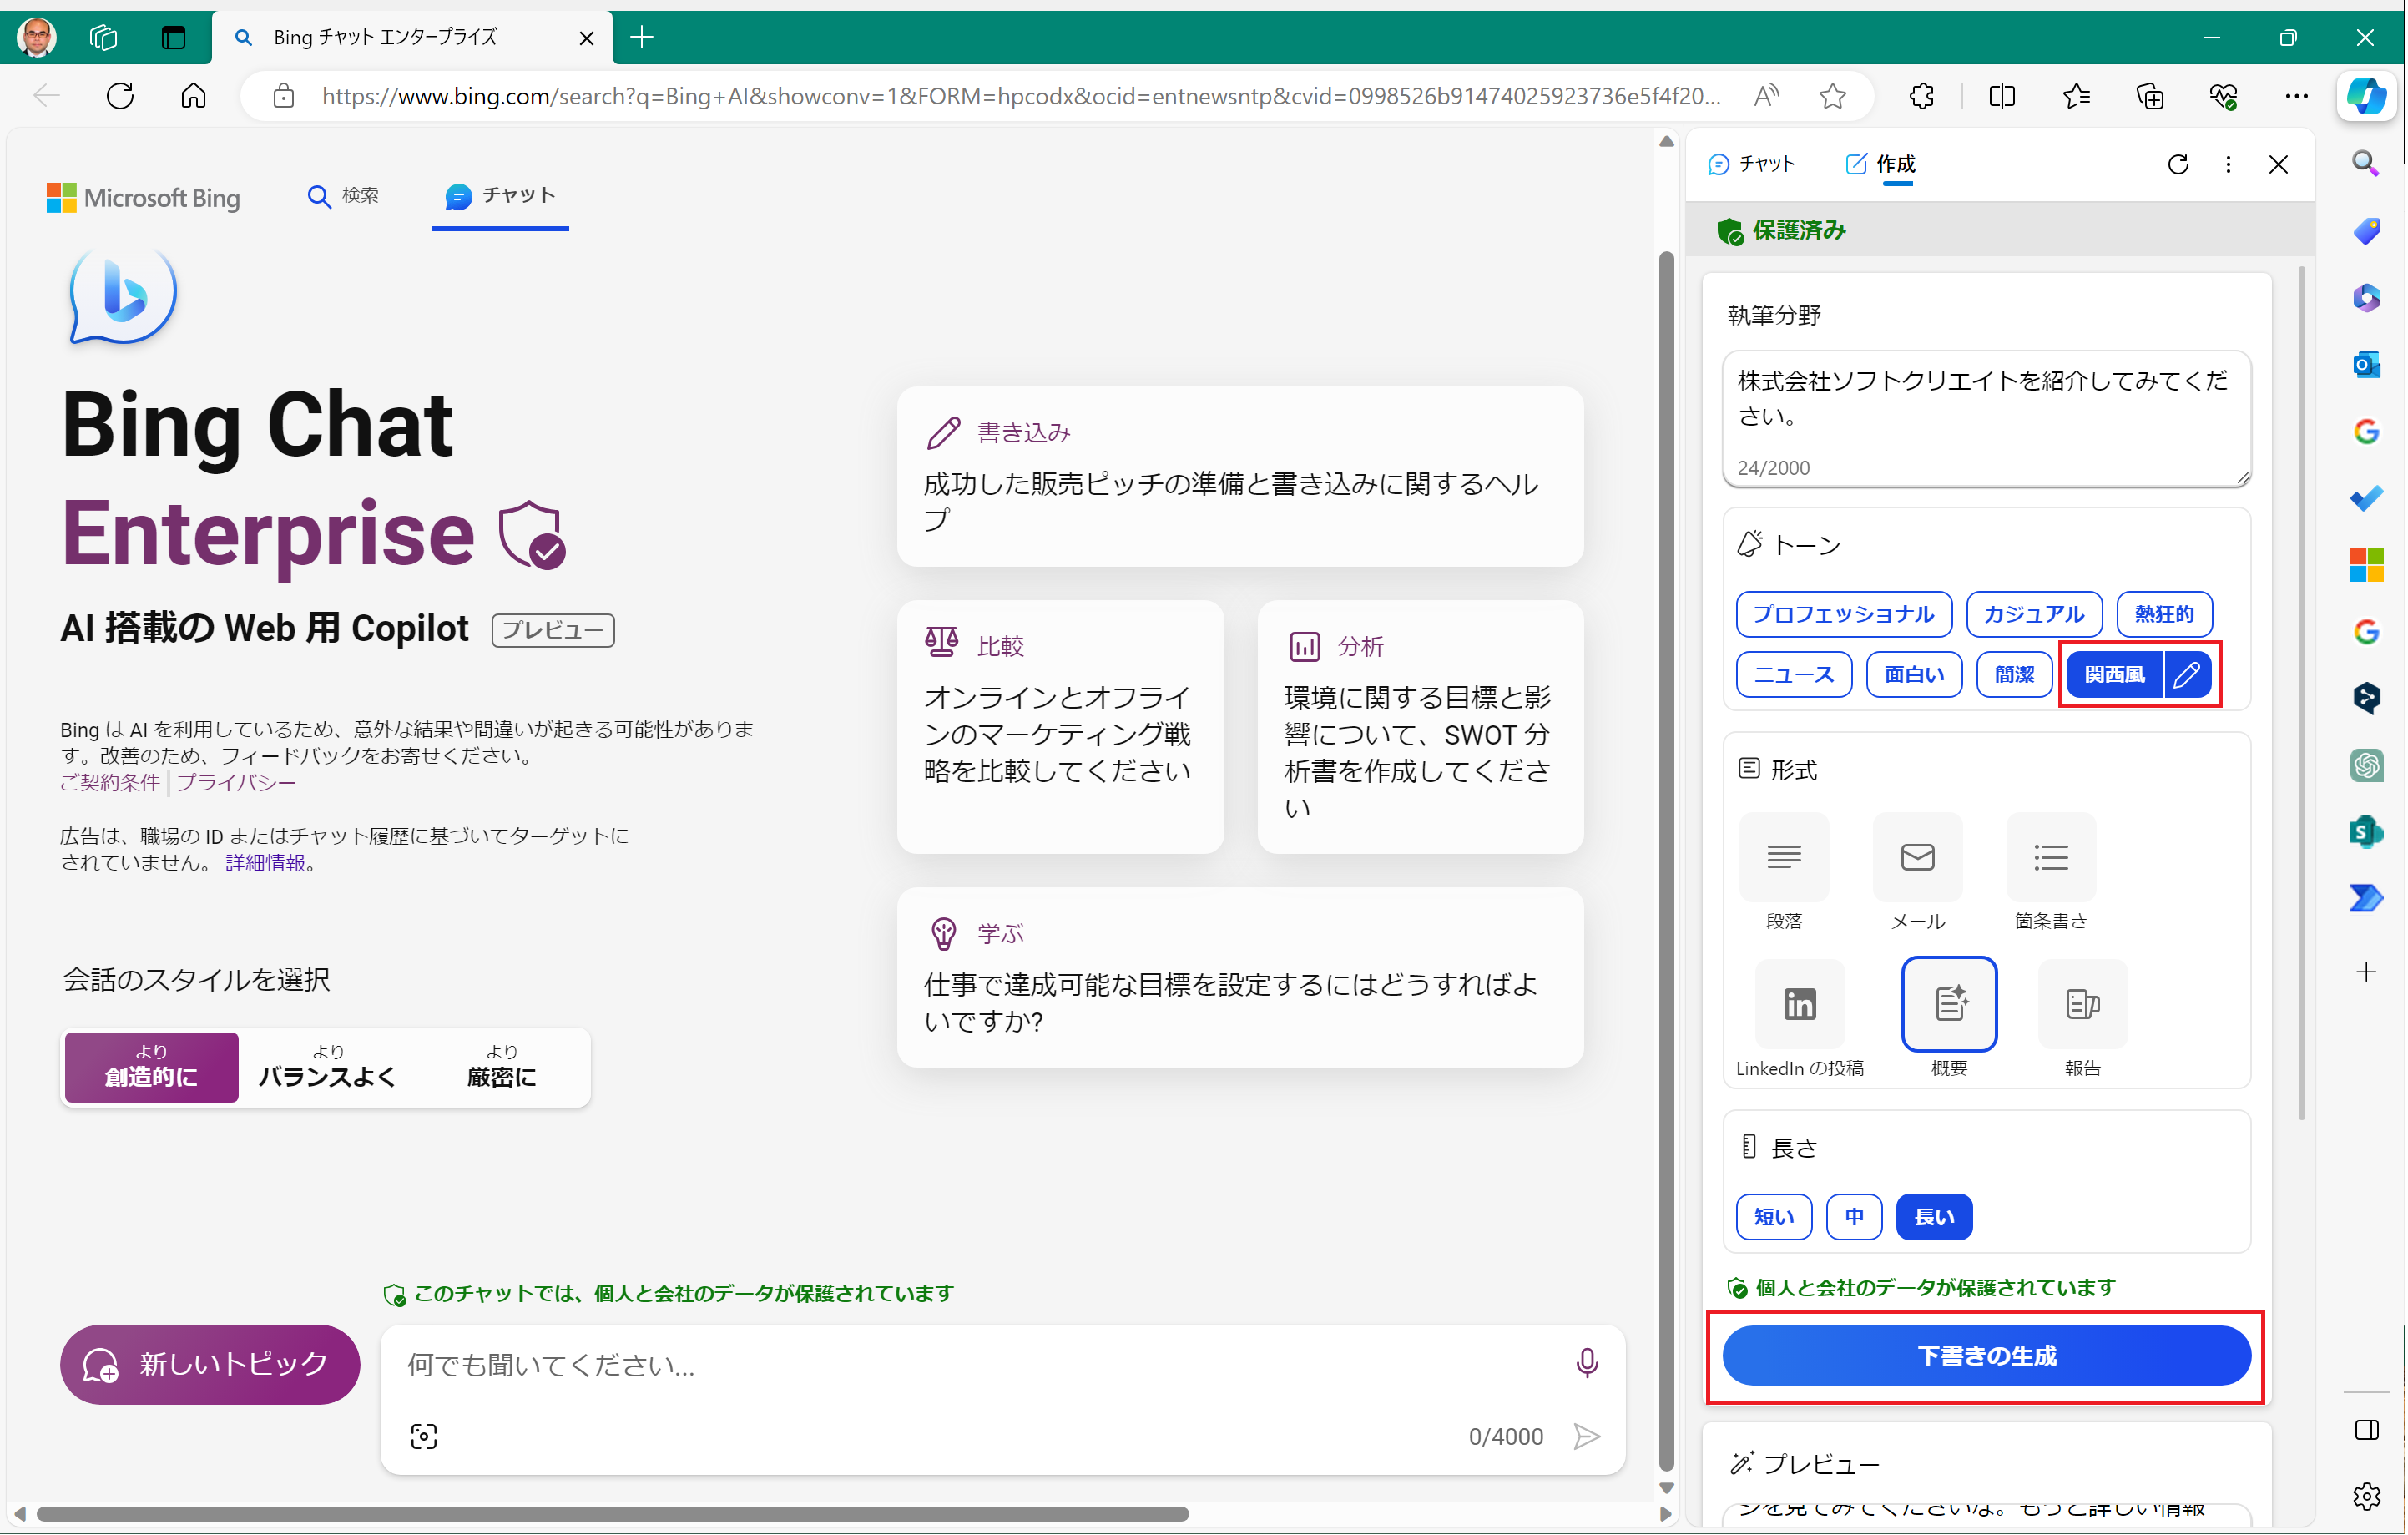Viewport: 2408px width, 1535px height.
Task: Open the SharePoint icon in the sidebar
Action: tap(2366, 832)
